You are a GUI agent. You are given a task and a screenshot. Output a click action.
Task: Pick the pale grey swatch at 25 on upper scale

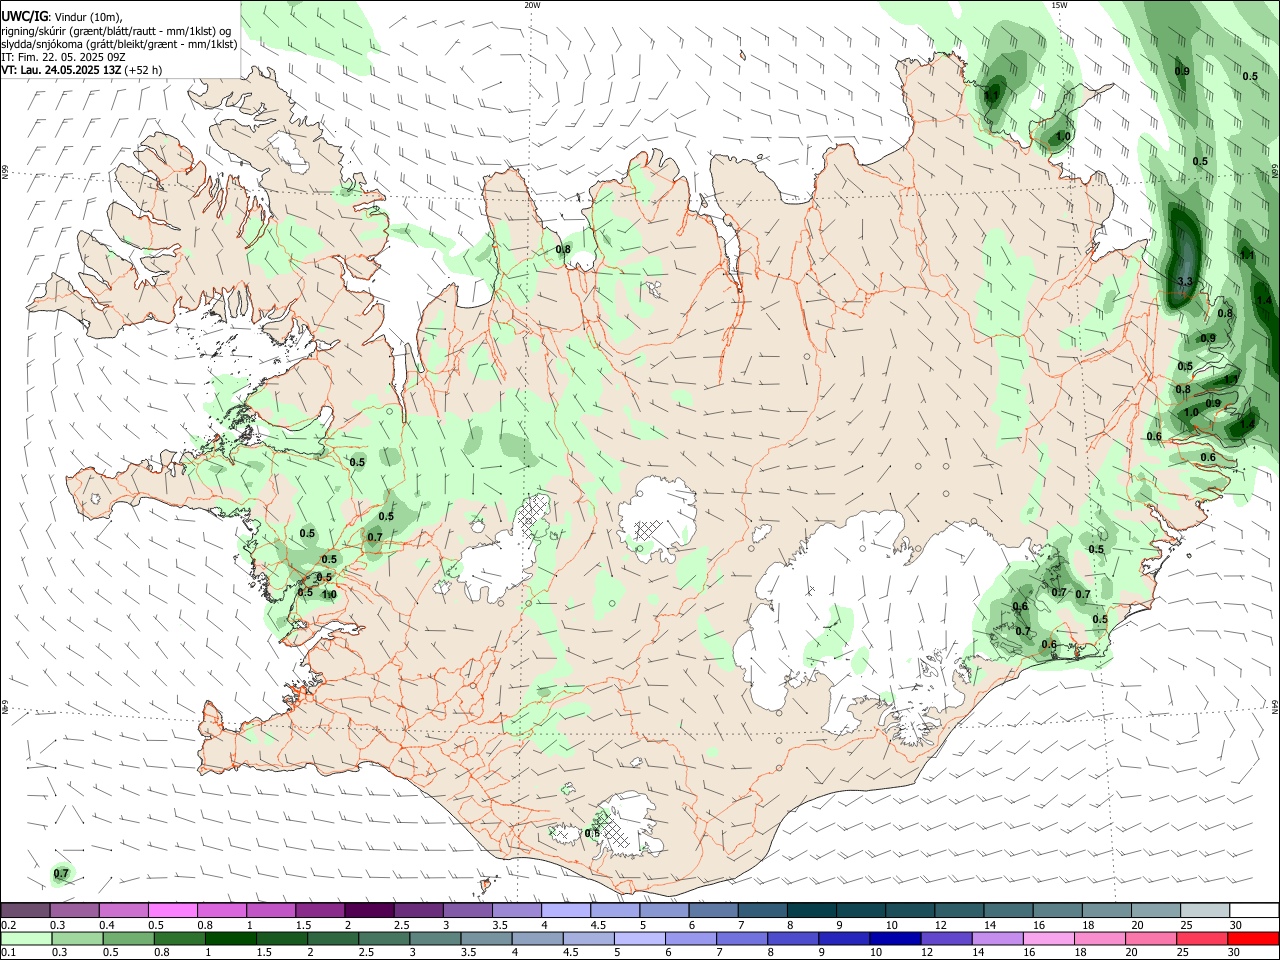coord(1205,910)
